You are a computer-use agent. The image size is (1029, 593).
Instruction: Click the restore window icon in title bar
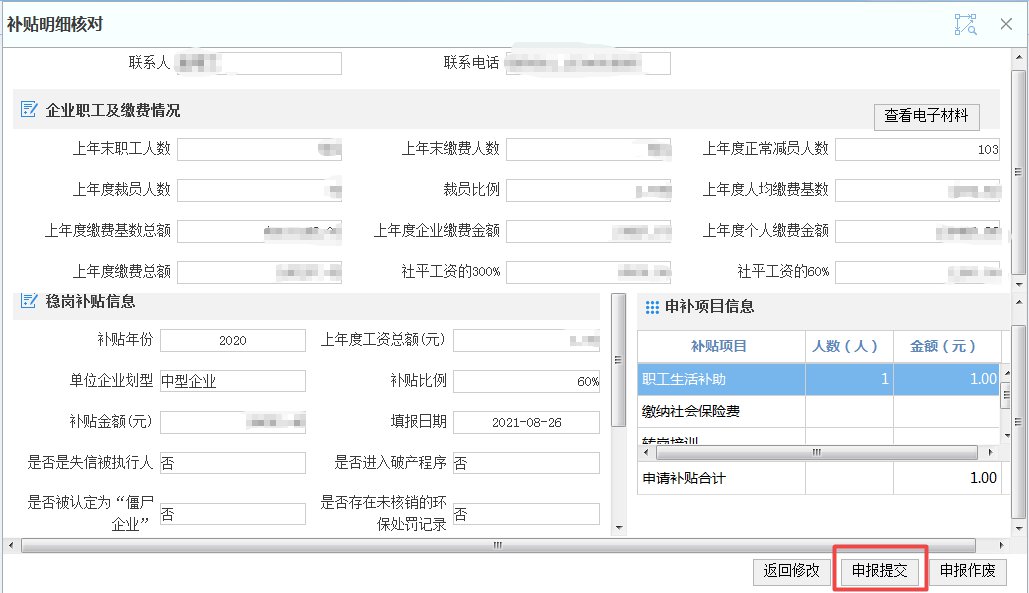[x=964, y=24]
